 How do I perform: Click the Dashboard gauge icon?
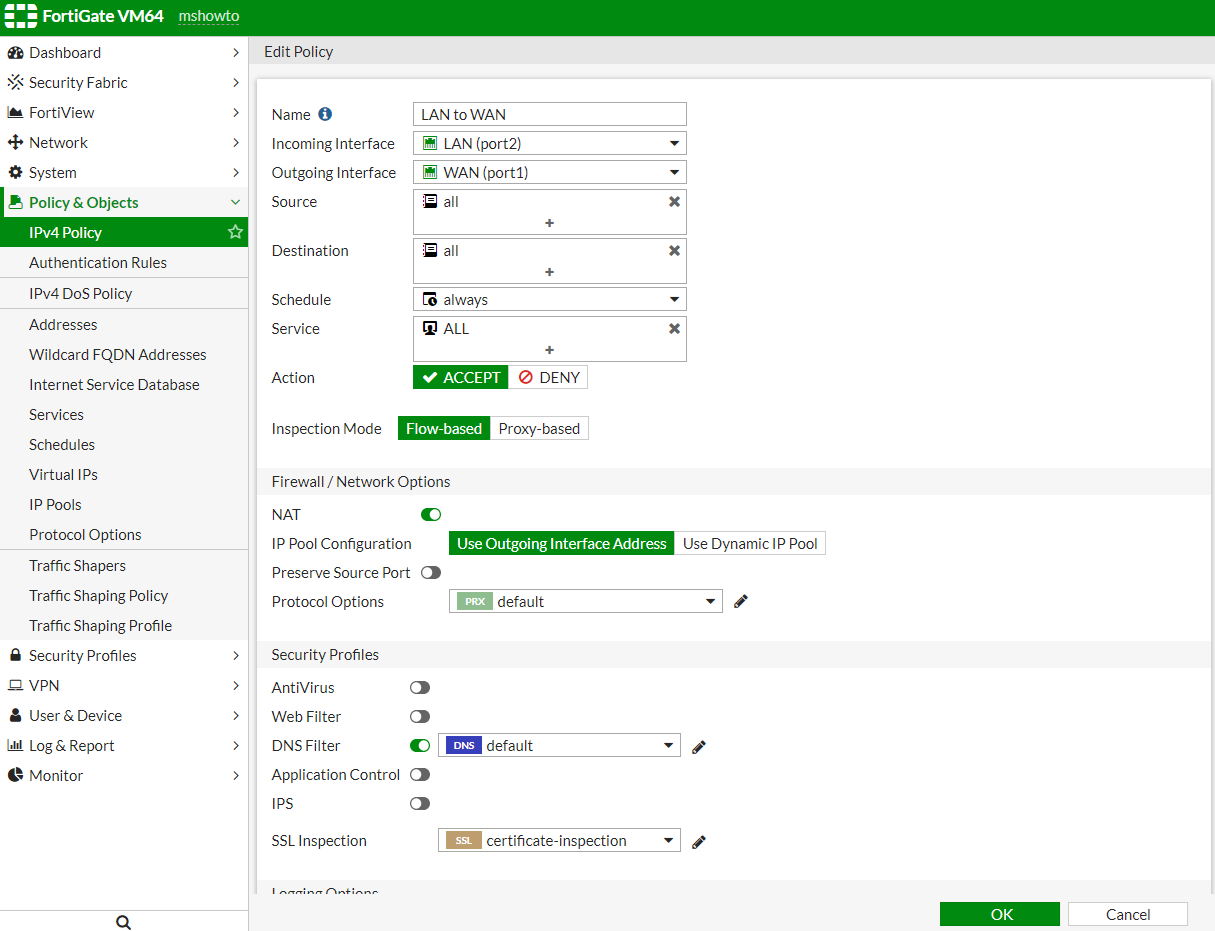coord(15,53)
